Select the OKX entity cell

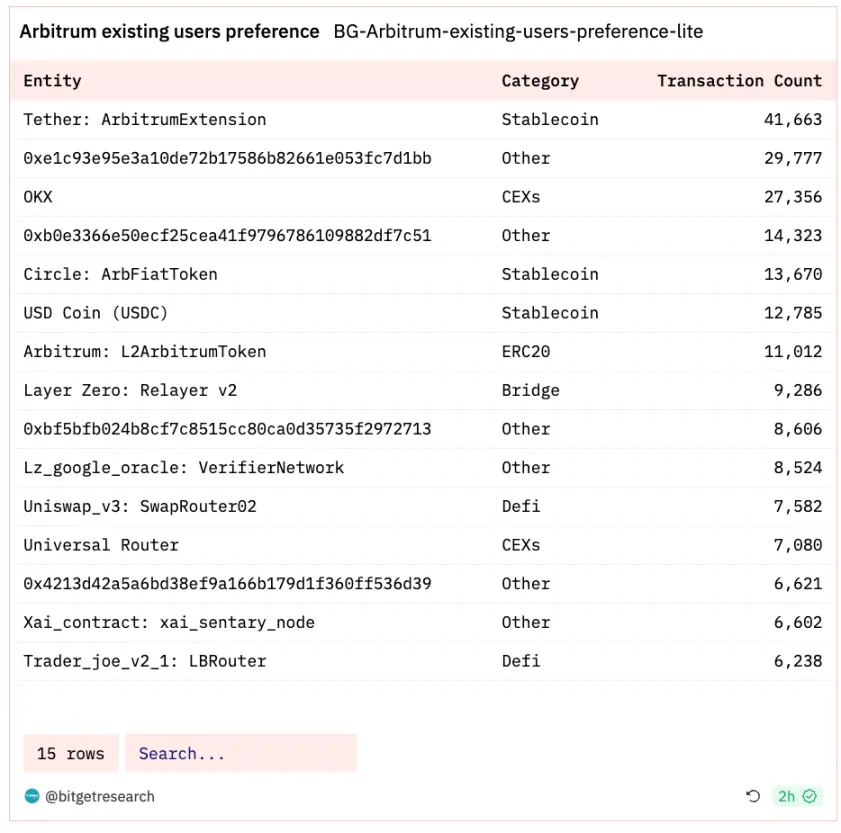point(38,197)
